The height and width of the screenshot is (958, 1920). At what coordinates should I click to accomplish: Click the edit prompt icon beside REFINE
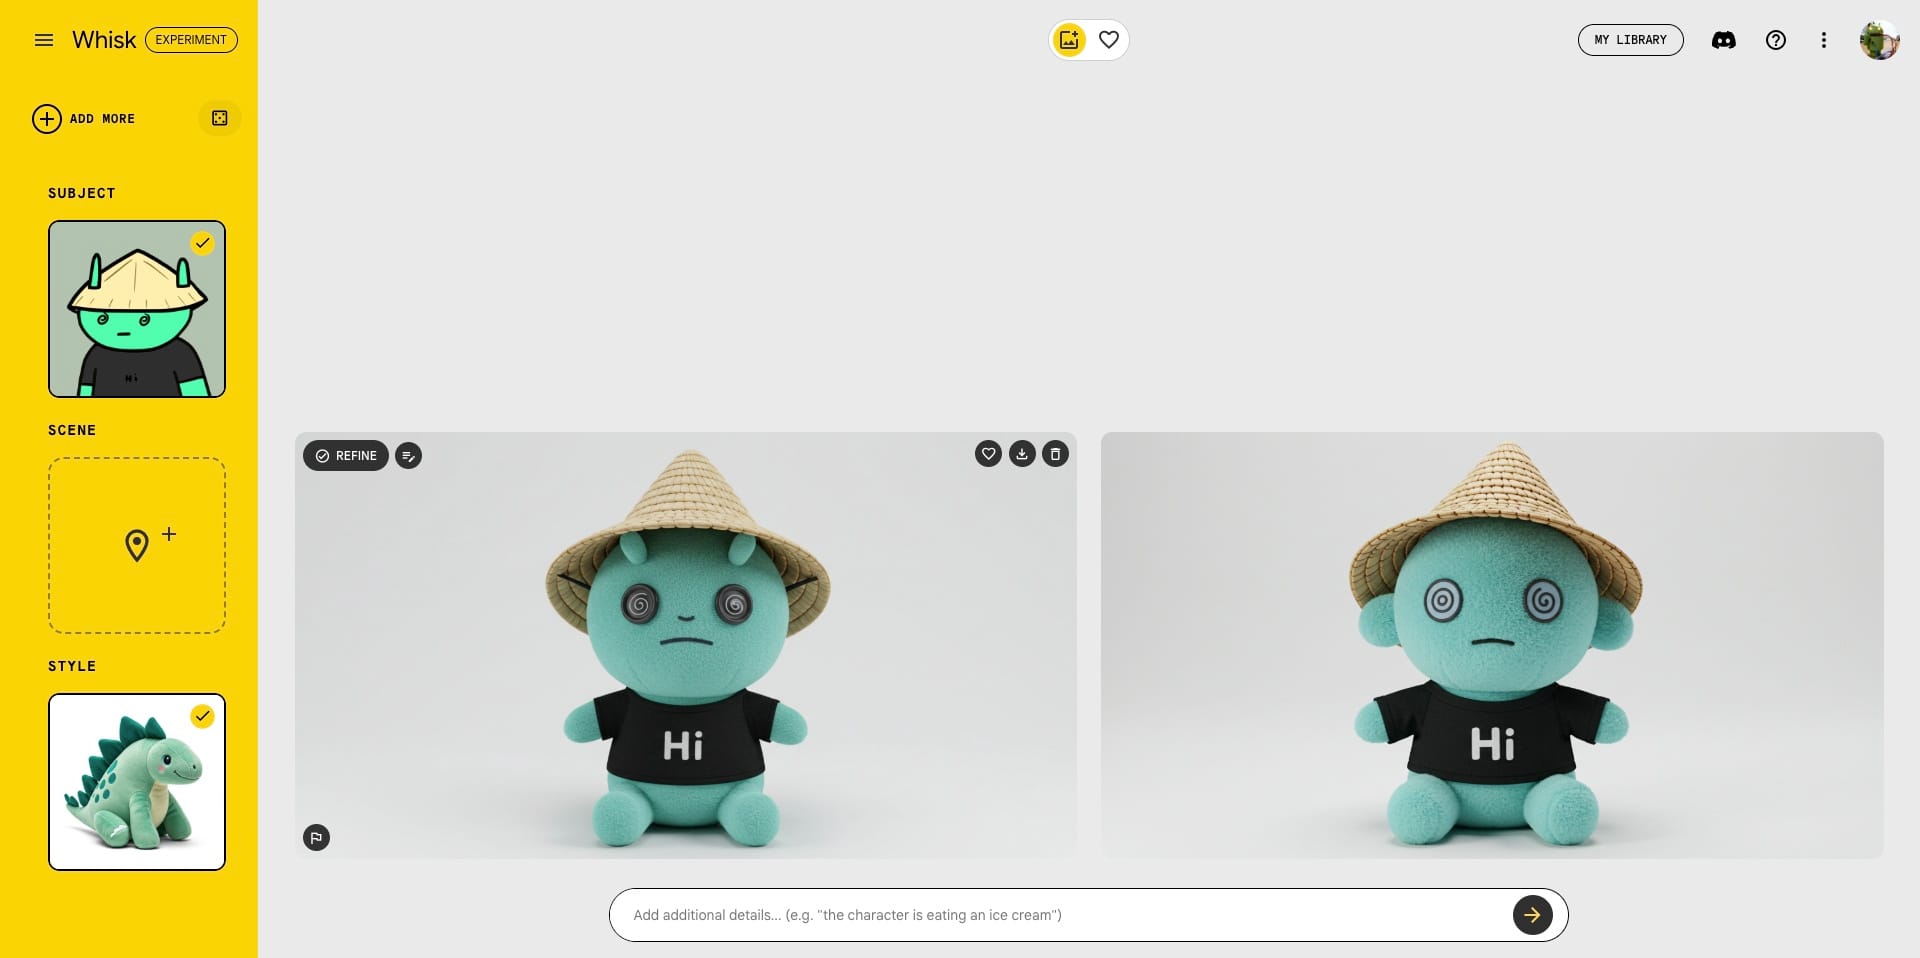tap(408, 456)
